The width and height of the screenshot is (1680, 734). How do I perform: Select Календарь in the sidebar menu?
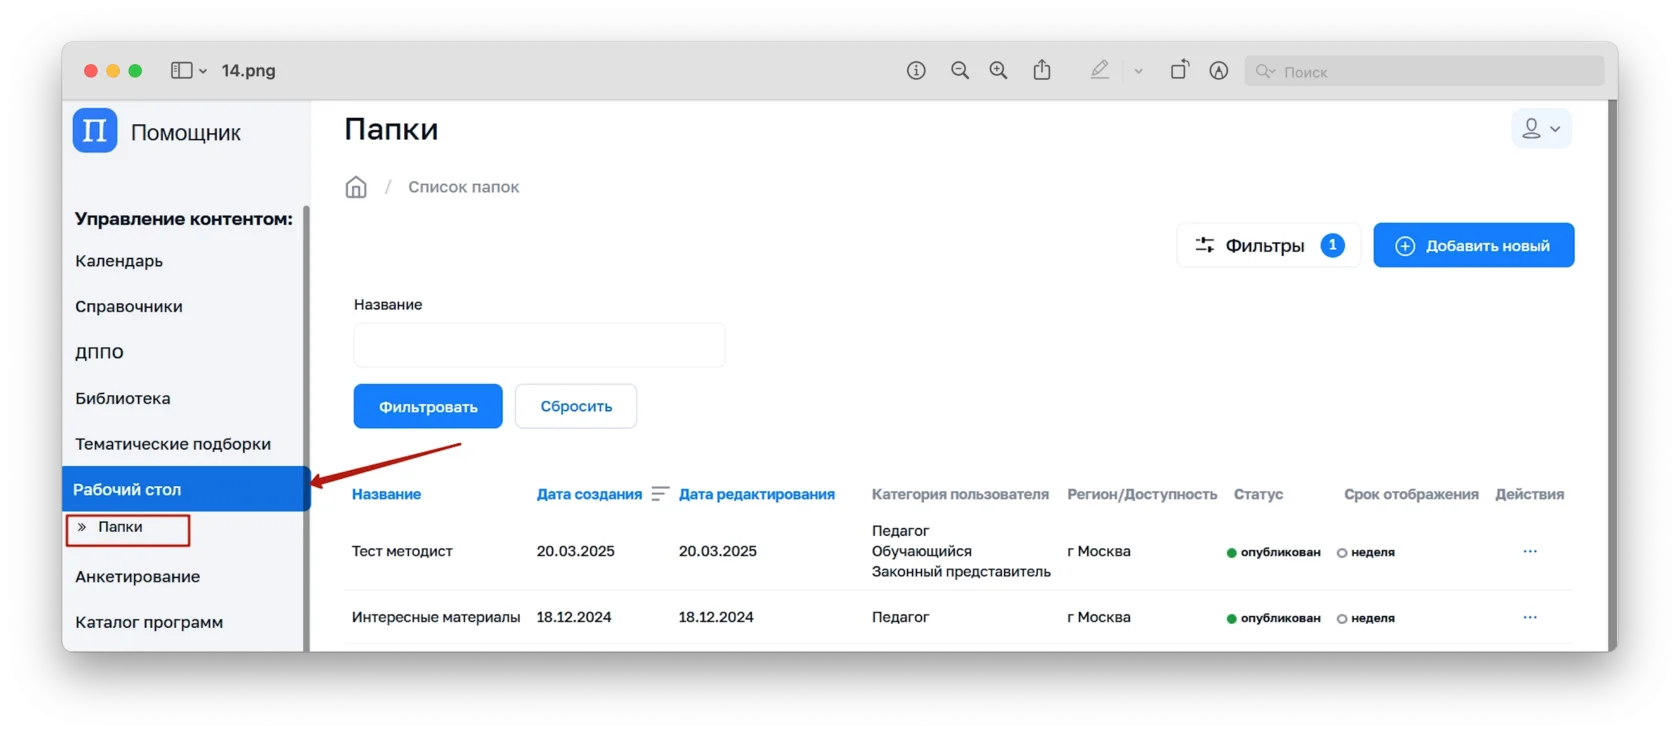119,261
